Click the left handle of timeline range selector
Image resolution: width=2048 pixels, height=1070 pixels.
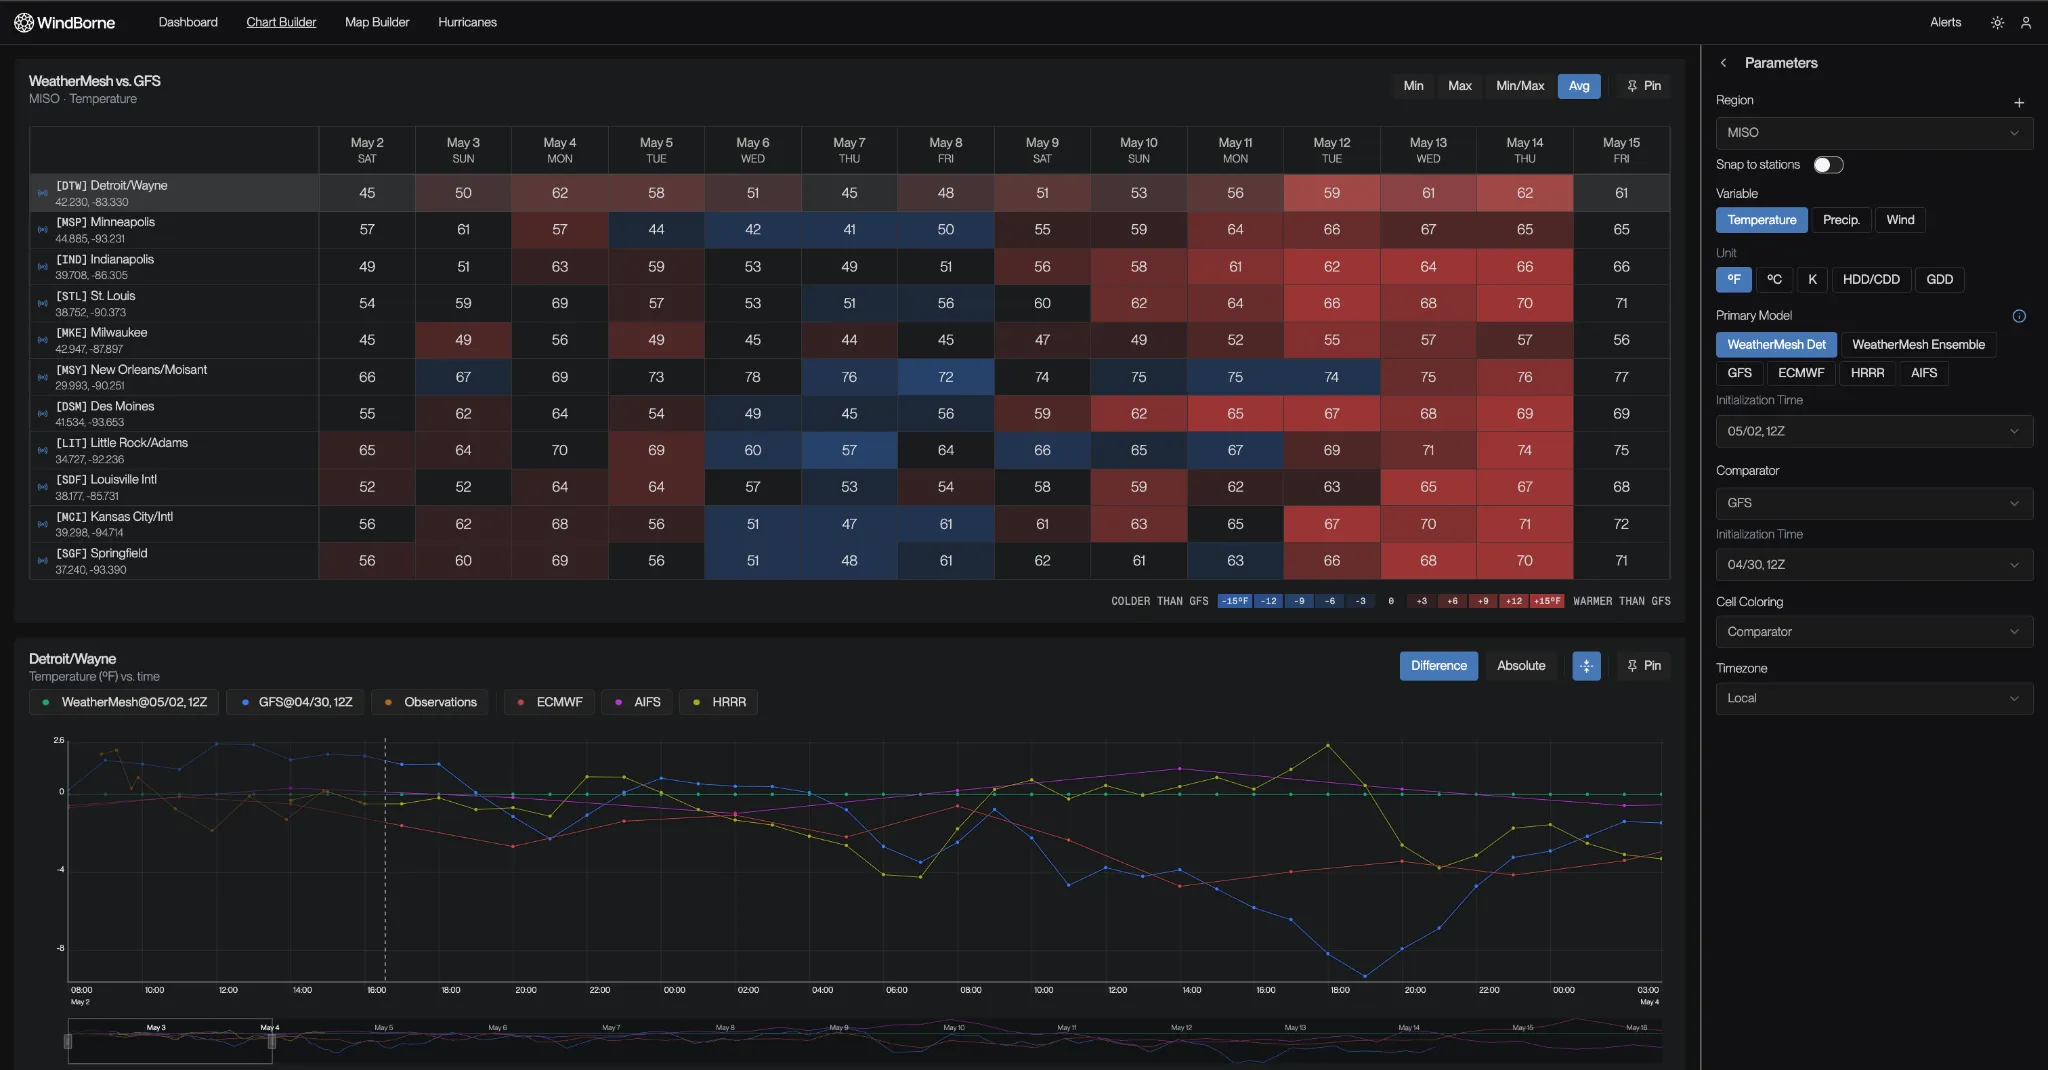click(68, 1041)
